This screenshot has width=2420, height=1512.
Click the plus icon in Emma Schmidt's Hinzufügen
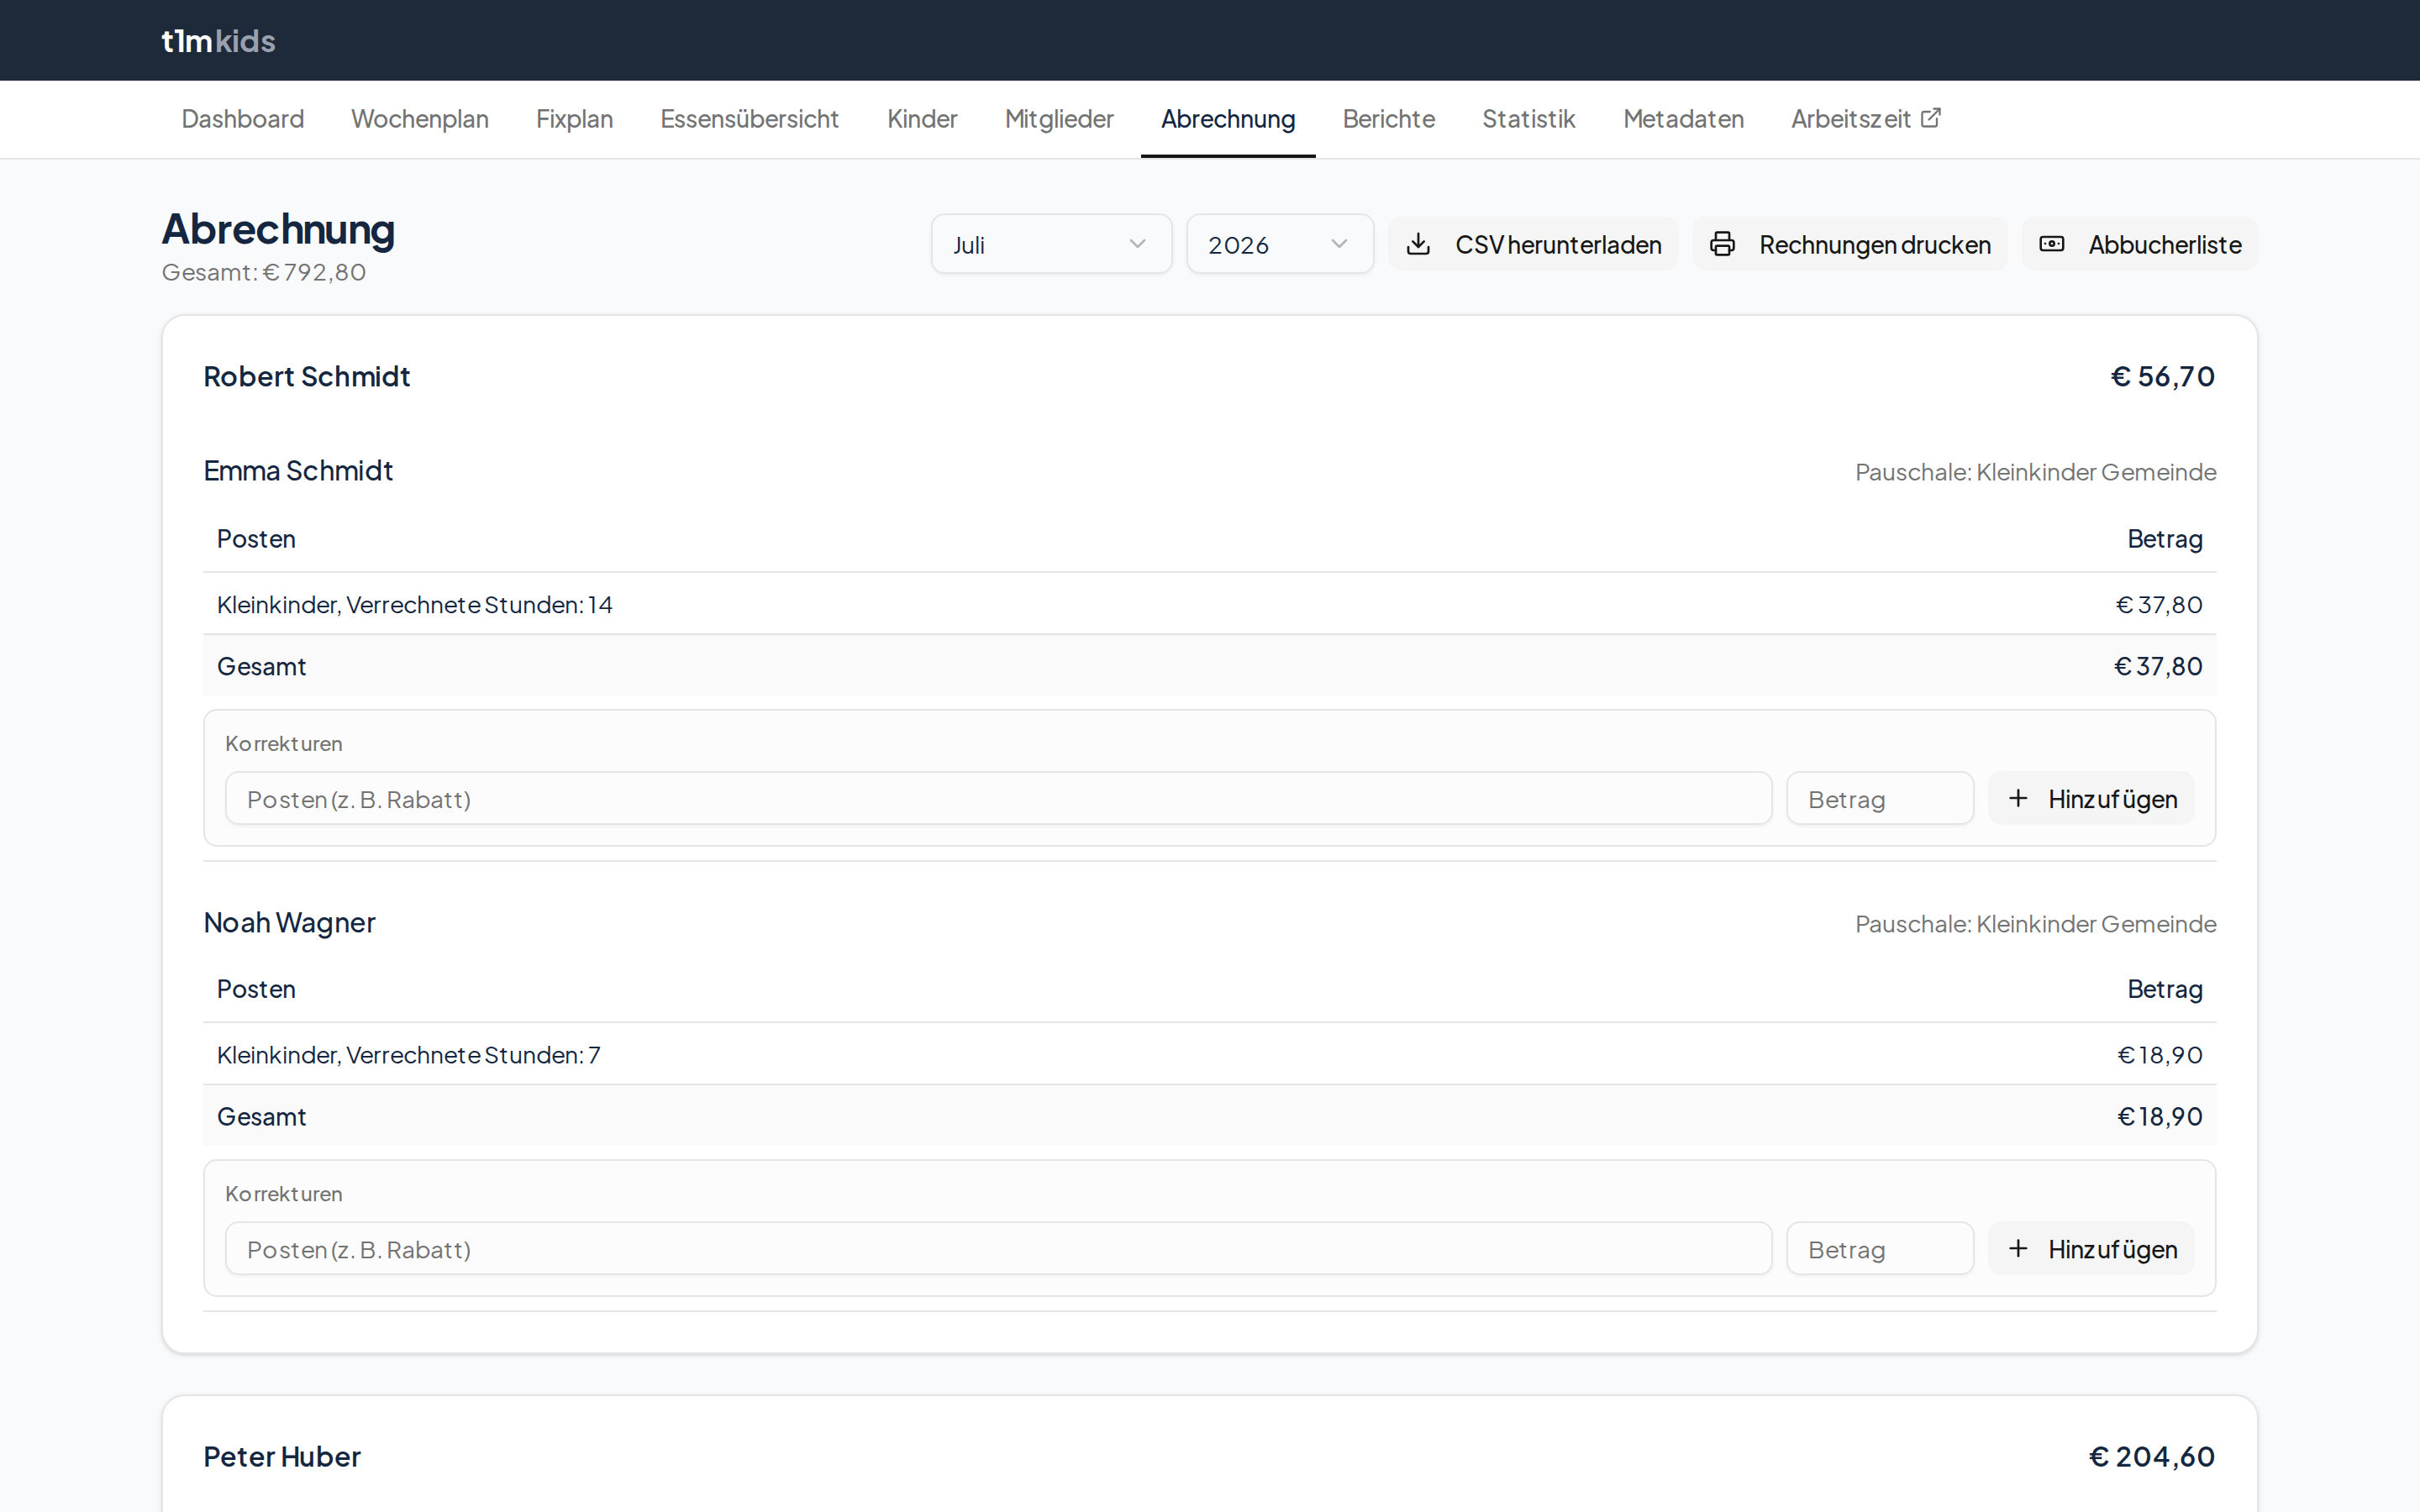point(2018,798)
